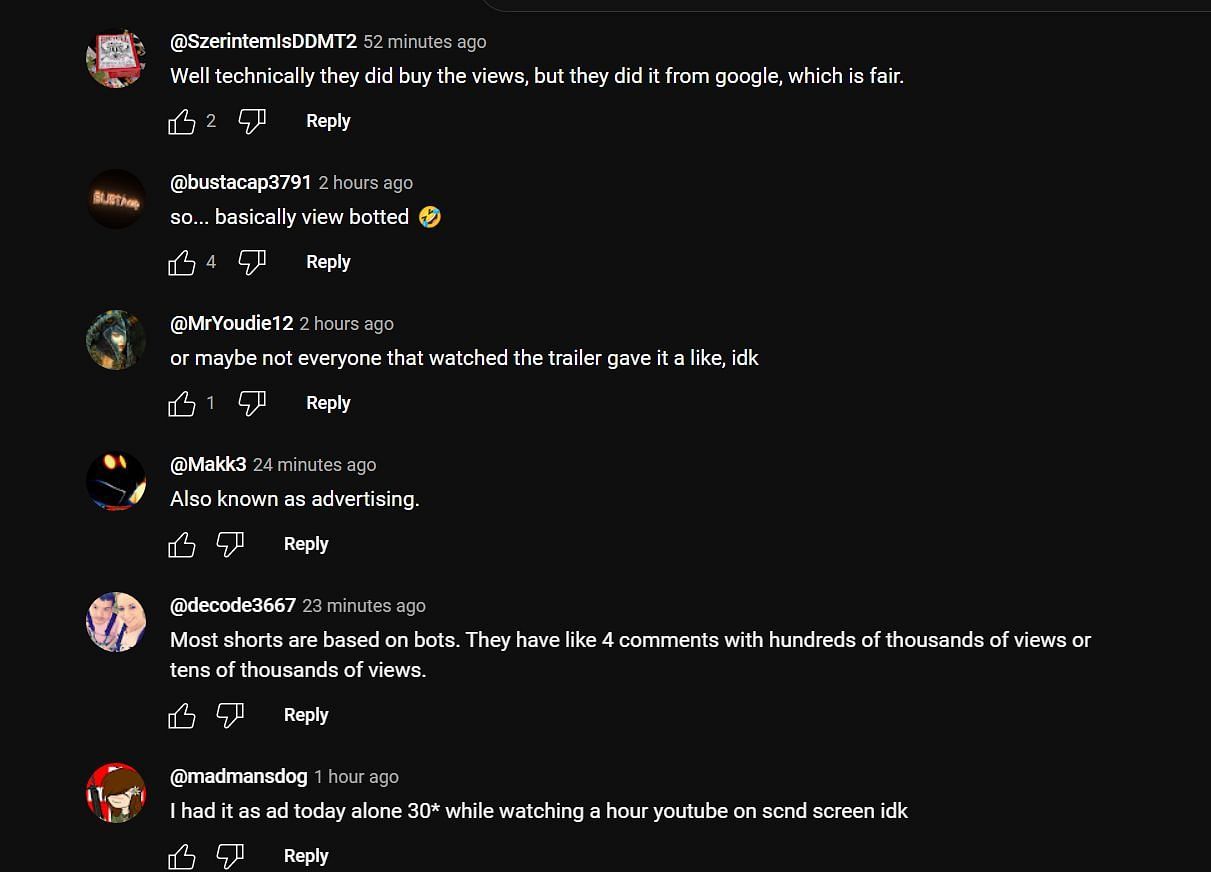Like the 'Also known as advertising' comment

click(182, 545)
